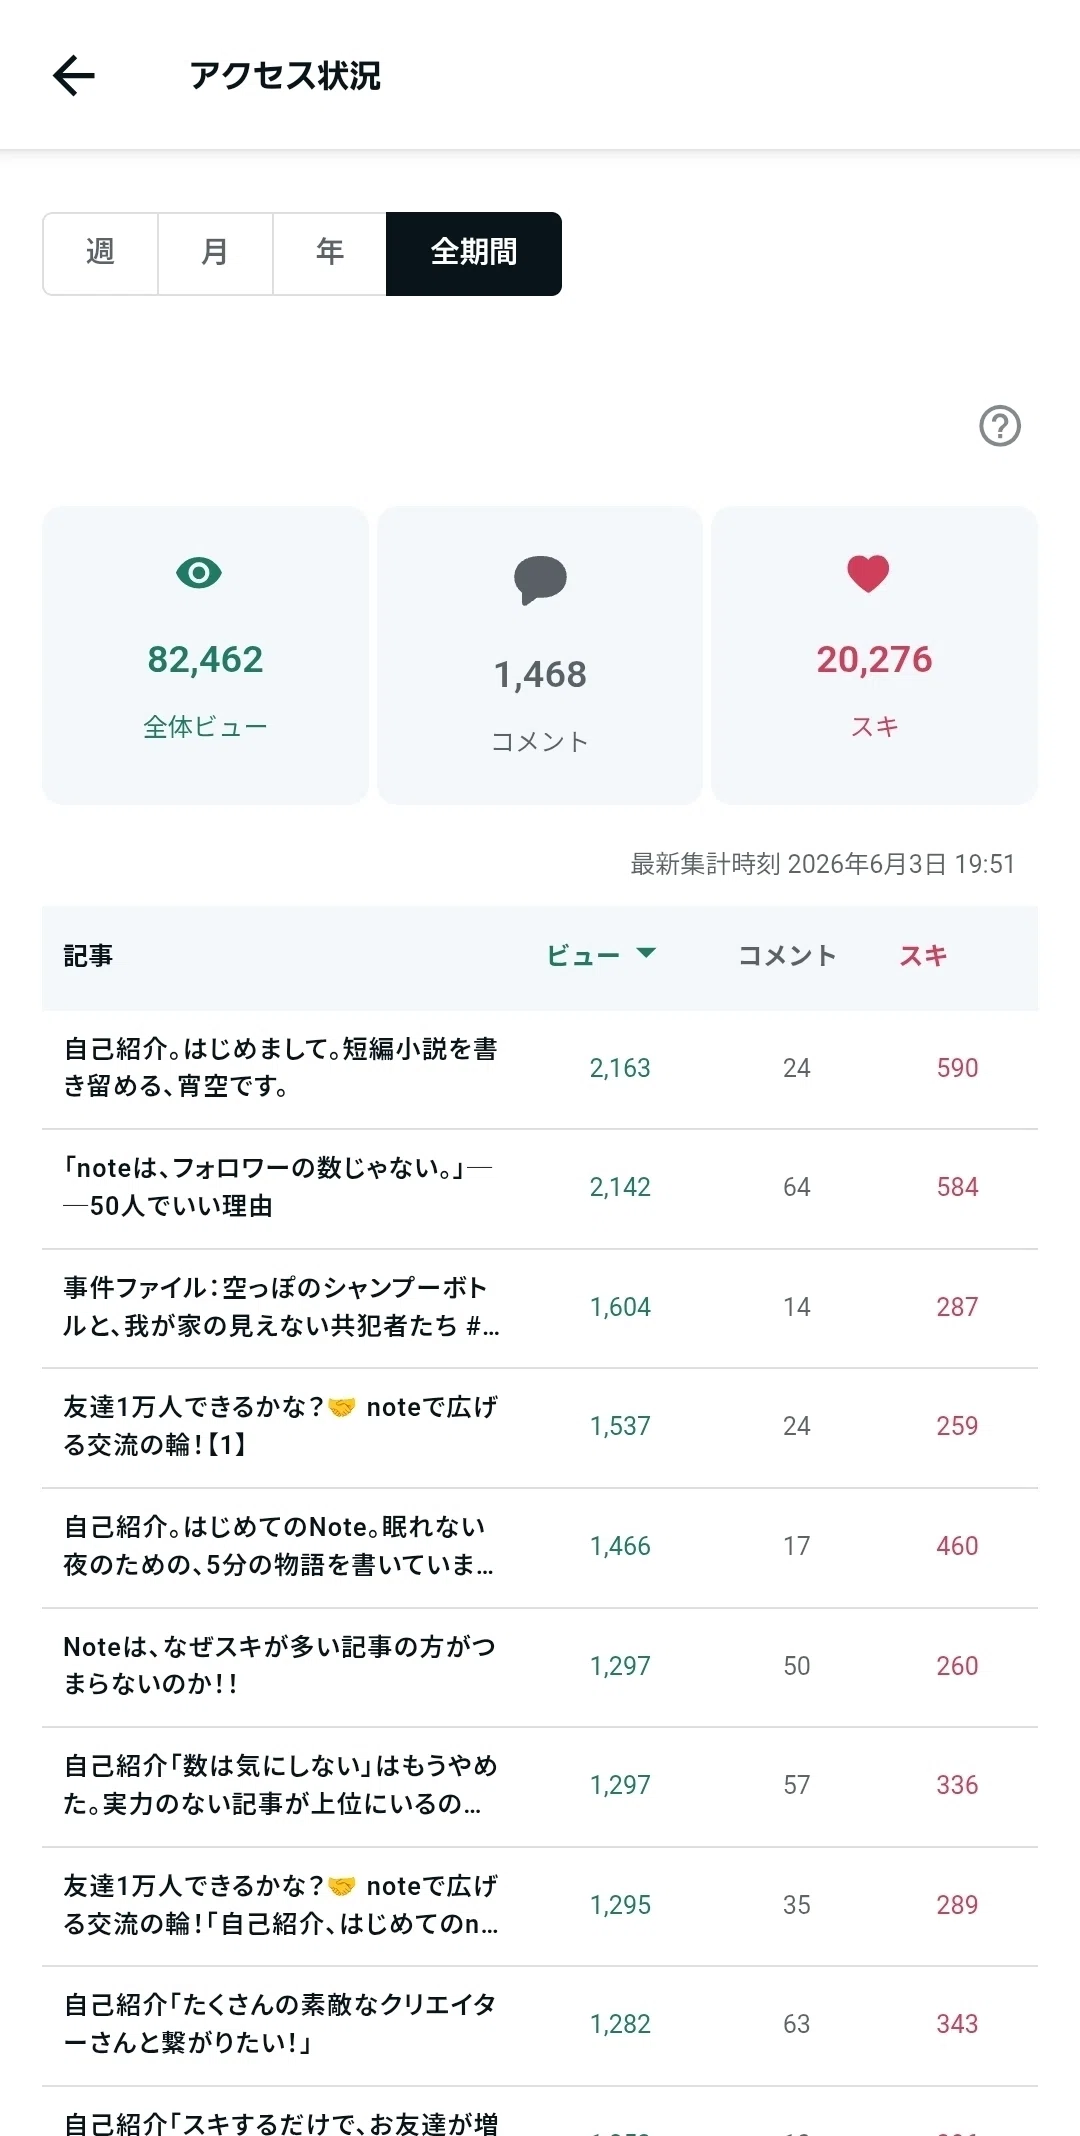Tap the eye icon for total views
Screen dimensions: 1080x2136
[x=199, y=573]
